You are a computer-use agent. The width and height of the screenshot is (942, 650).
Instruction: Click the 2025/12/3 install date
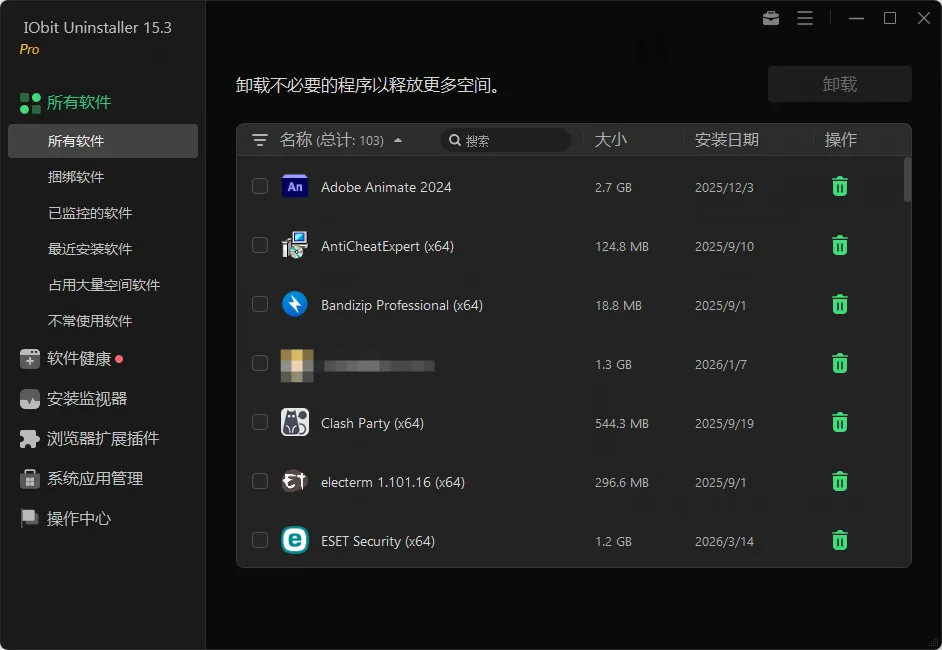tap(724, 187)
